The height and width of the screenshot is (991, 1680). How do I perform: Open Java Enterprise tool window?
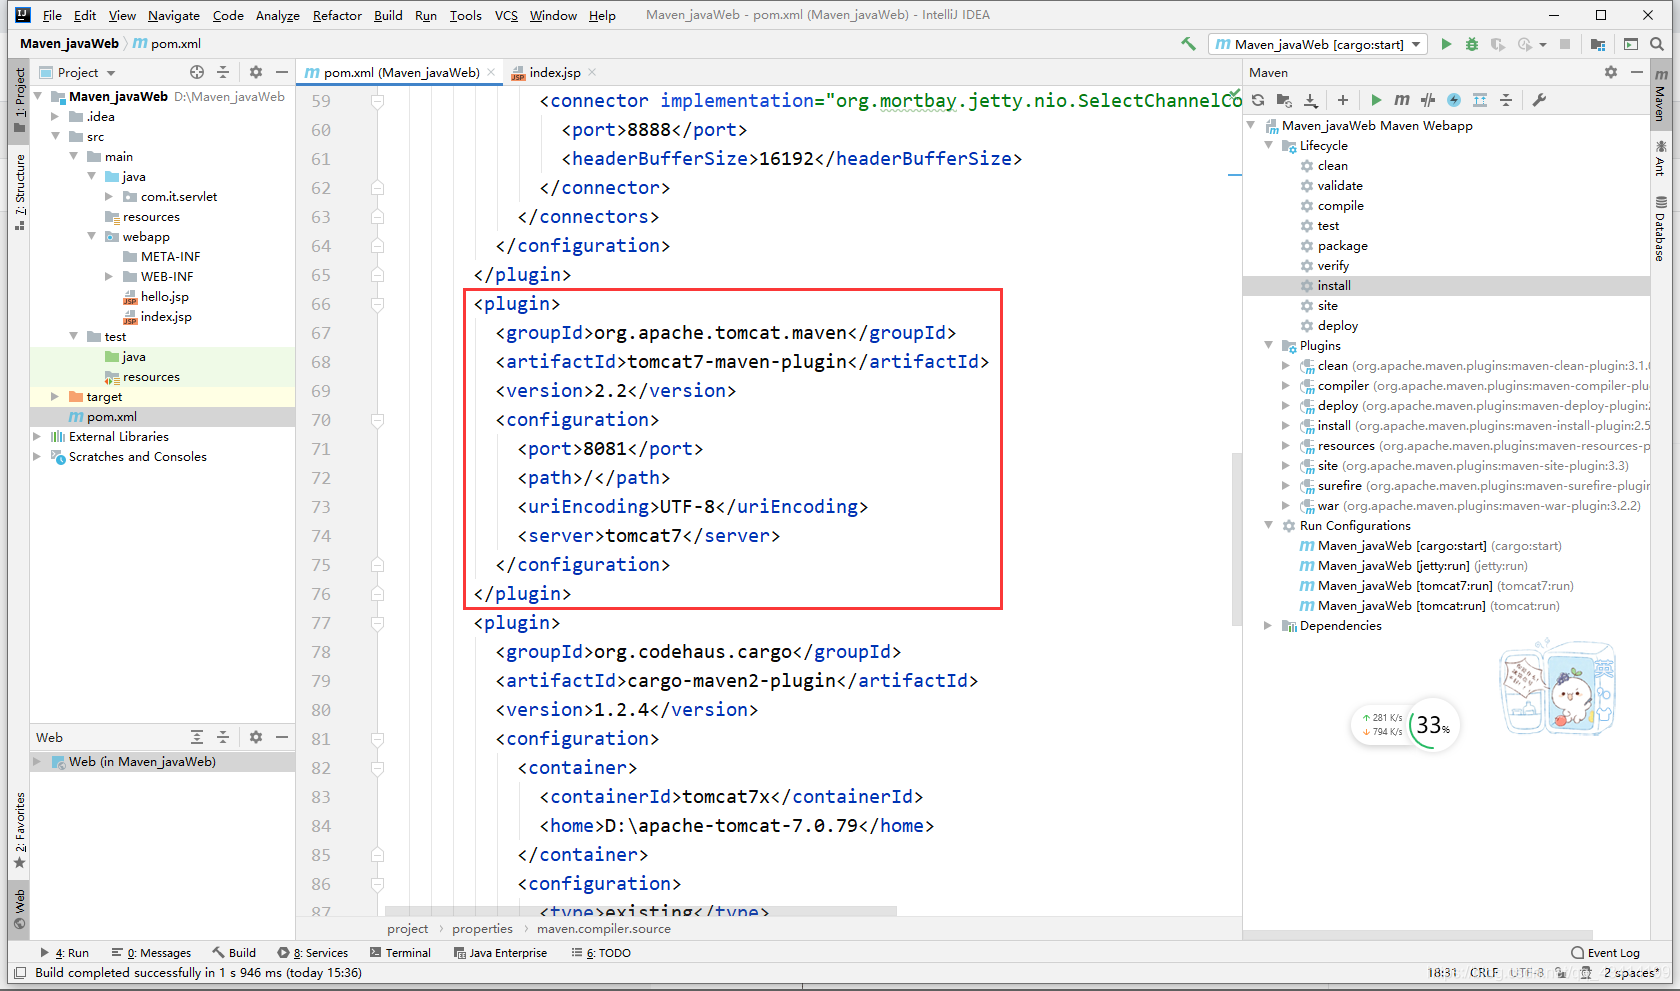coord(500,953)
